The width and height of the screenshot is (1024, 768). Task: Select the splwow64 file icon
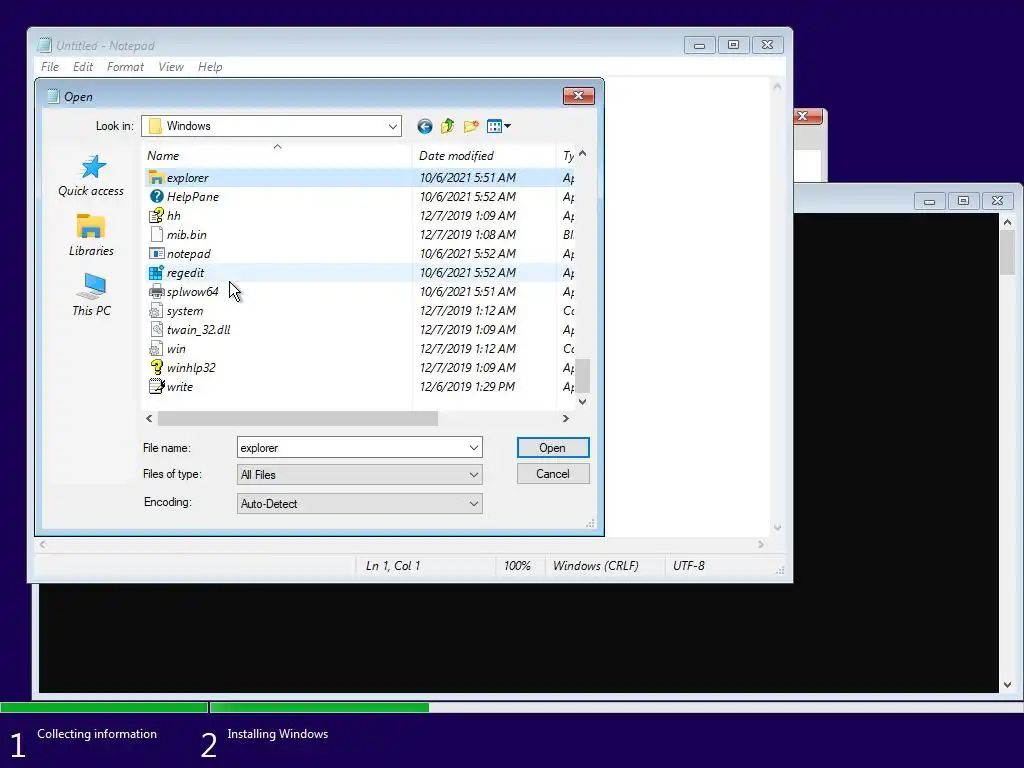point(156,291)
